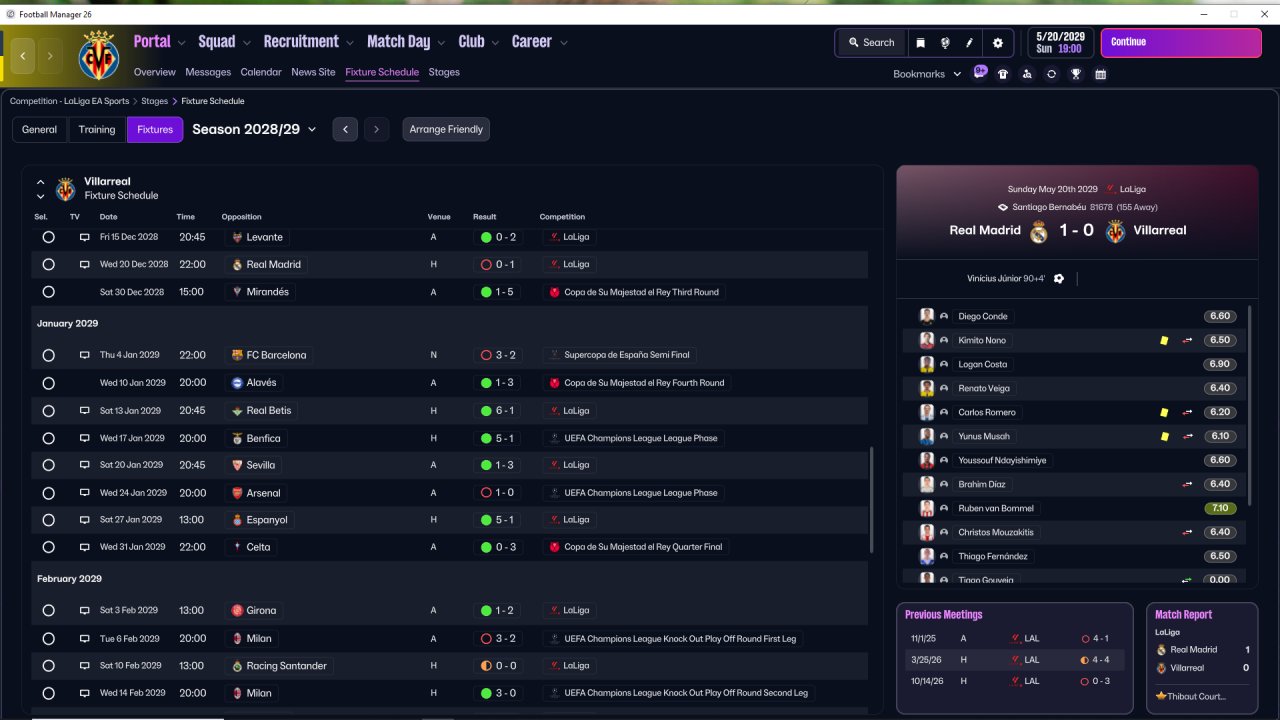Click the circular arrows bookmark icon
The height and width of the screenshot is (720, 1280).
1051,74
